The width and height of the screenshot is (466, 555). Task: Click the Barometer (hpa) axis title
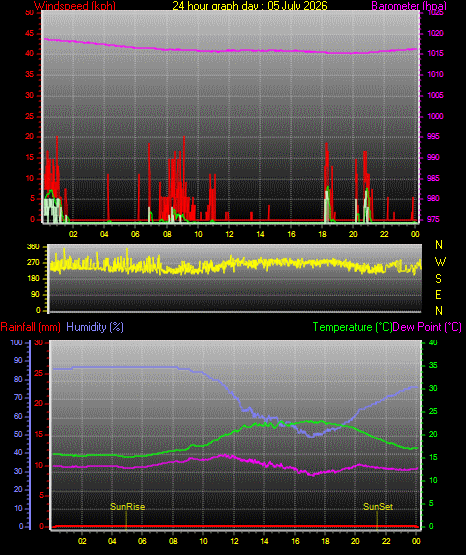point(409,6)
